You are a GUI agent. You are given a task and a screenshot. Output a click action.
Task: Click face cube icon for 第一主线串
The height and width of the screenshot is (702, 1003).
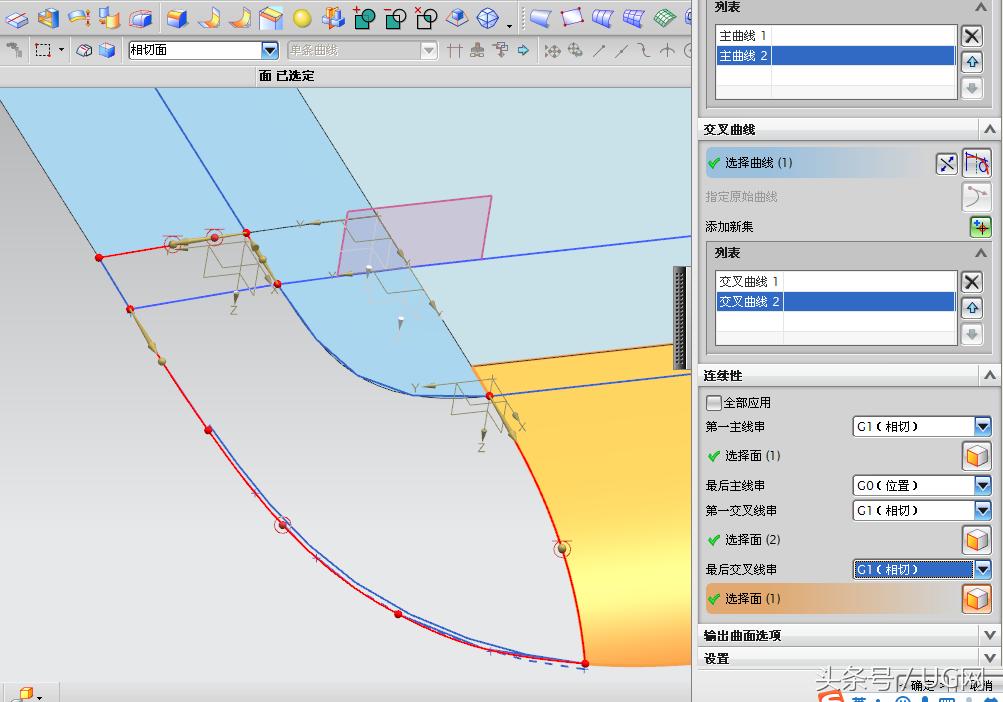[x=976, y=456]
